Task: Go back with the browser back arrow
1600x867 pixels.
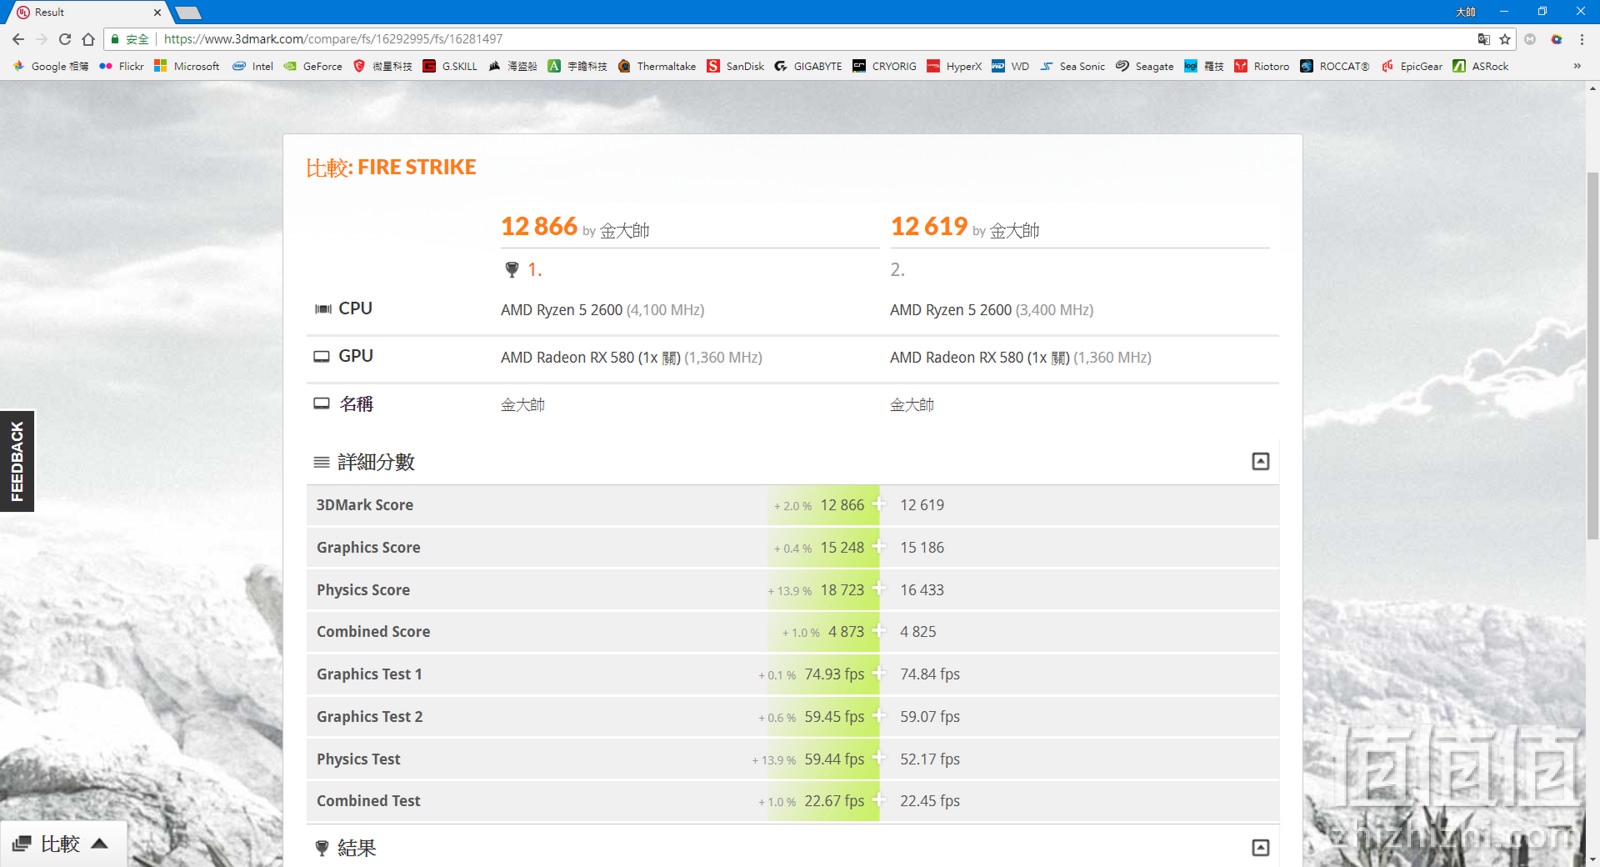Action: pyautogui.click(x=18, y=39)
